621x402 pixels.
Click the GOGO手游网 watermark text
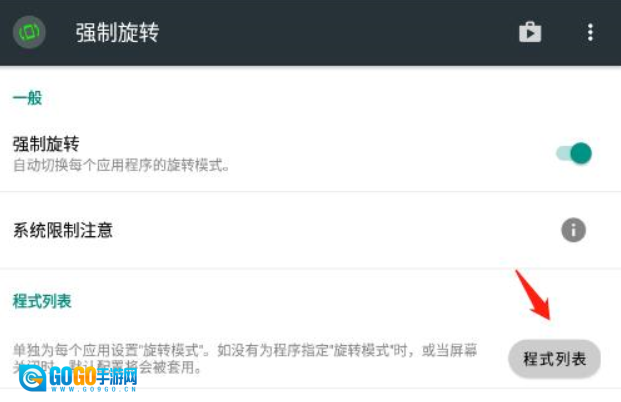point(93,376)
